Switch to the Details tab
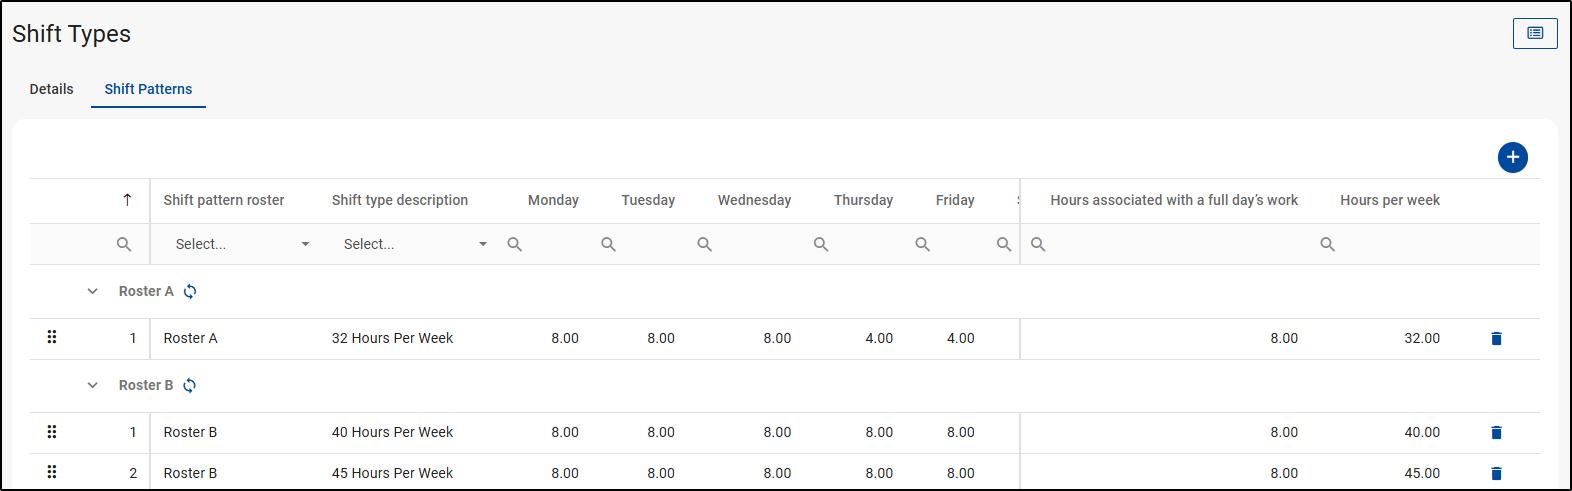Viewport: 1572px width, 491px height. tap(51, 89)
